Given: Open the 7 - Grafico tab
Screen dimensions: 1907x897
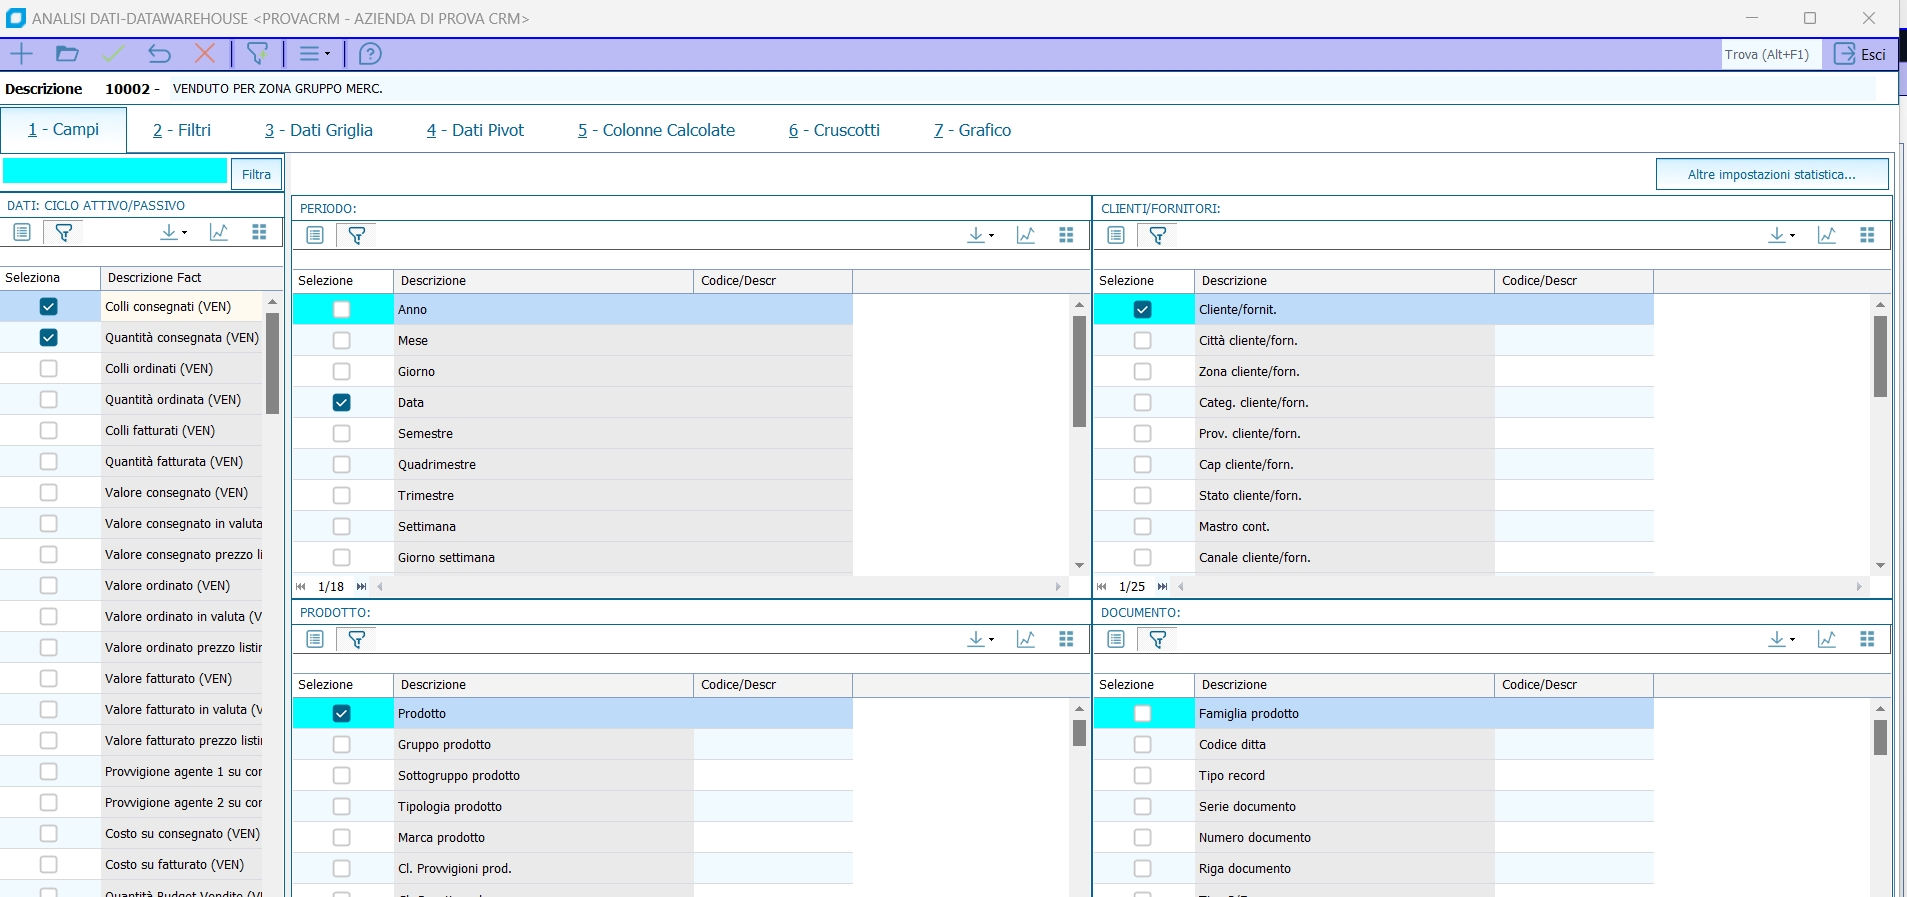Looking at the screenshot, I should pyautogui.click(x=972, y=130).
